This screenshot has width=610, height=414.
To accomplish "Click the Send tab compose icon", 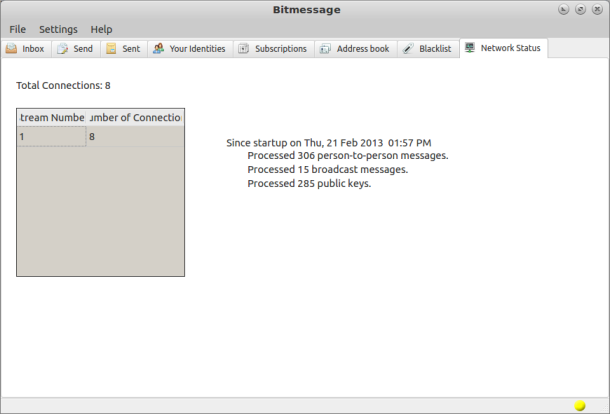I will coord(62,49).
